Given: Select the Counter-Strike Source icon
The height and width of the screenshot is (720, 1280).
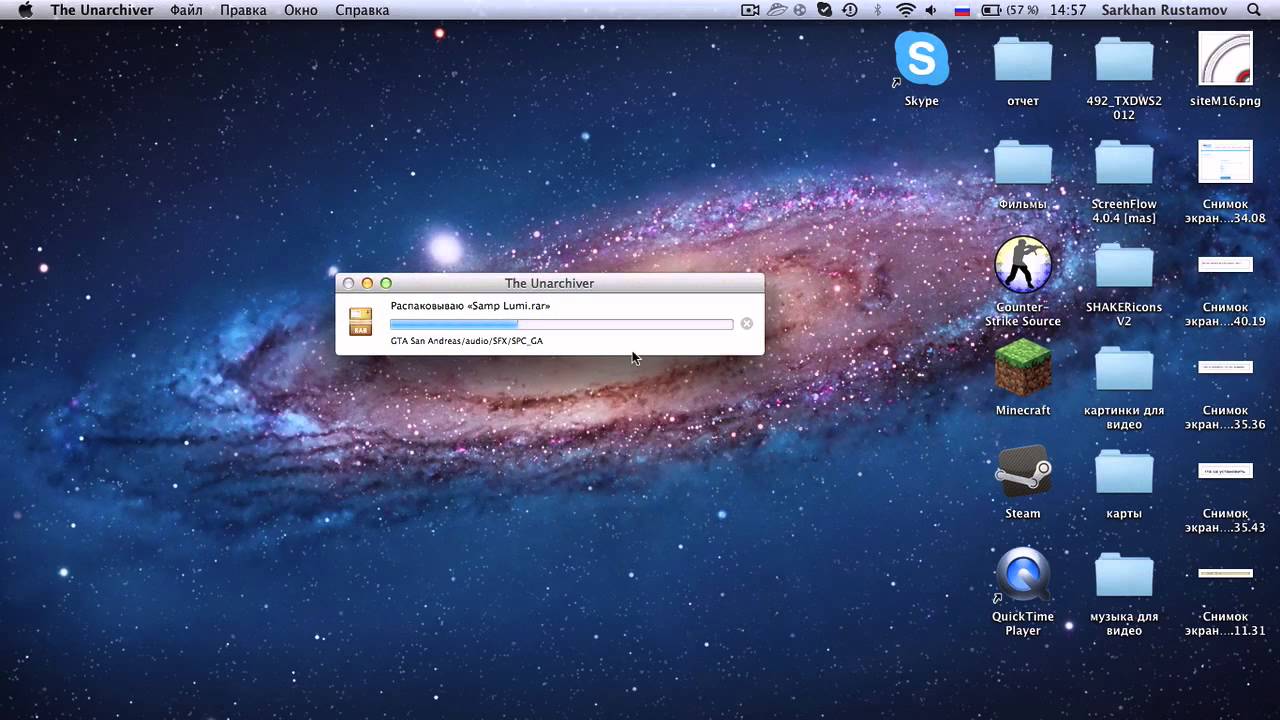Looking at the screenshot, I should 1023,265.
